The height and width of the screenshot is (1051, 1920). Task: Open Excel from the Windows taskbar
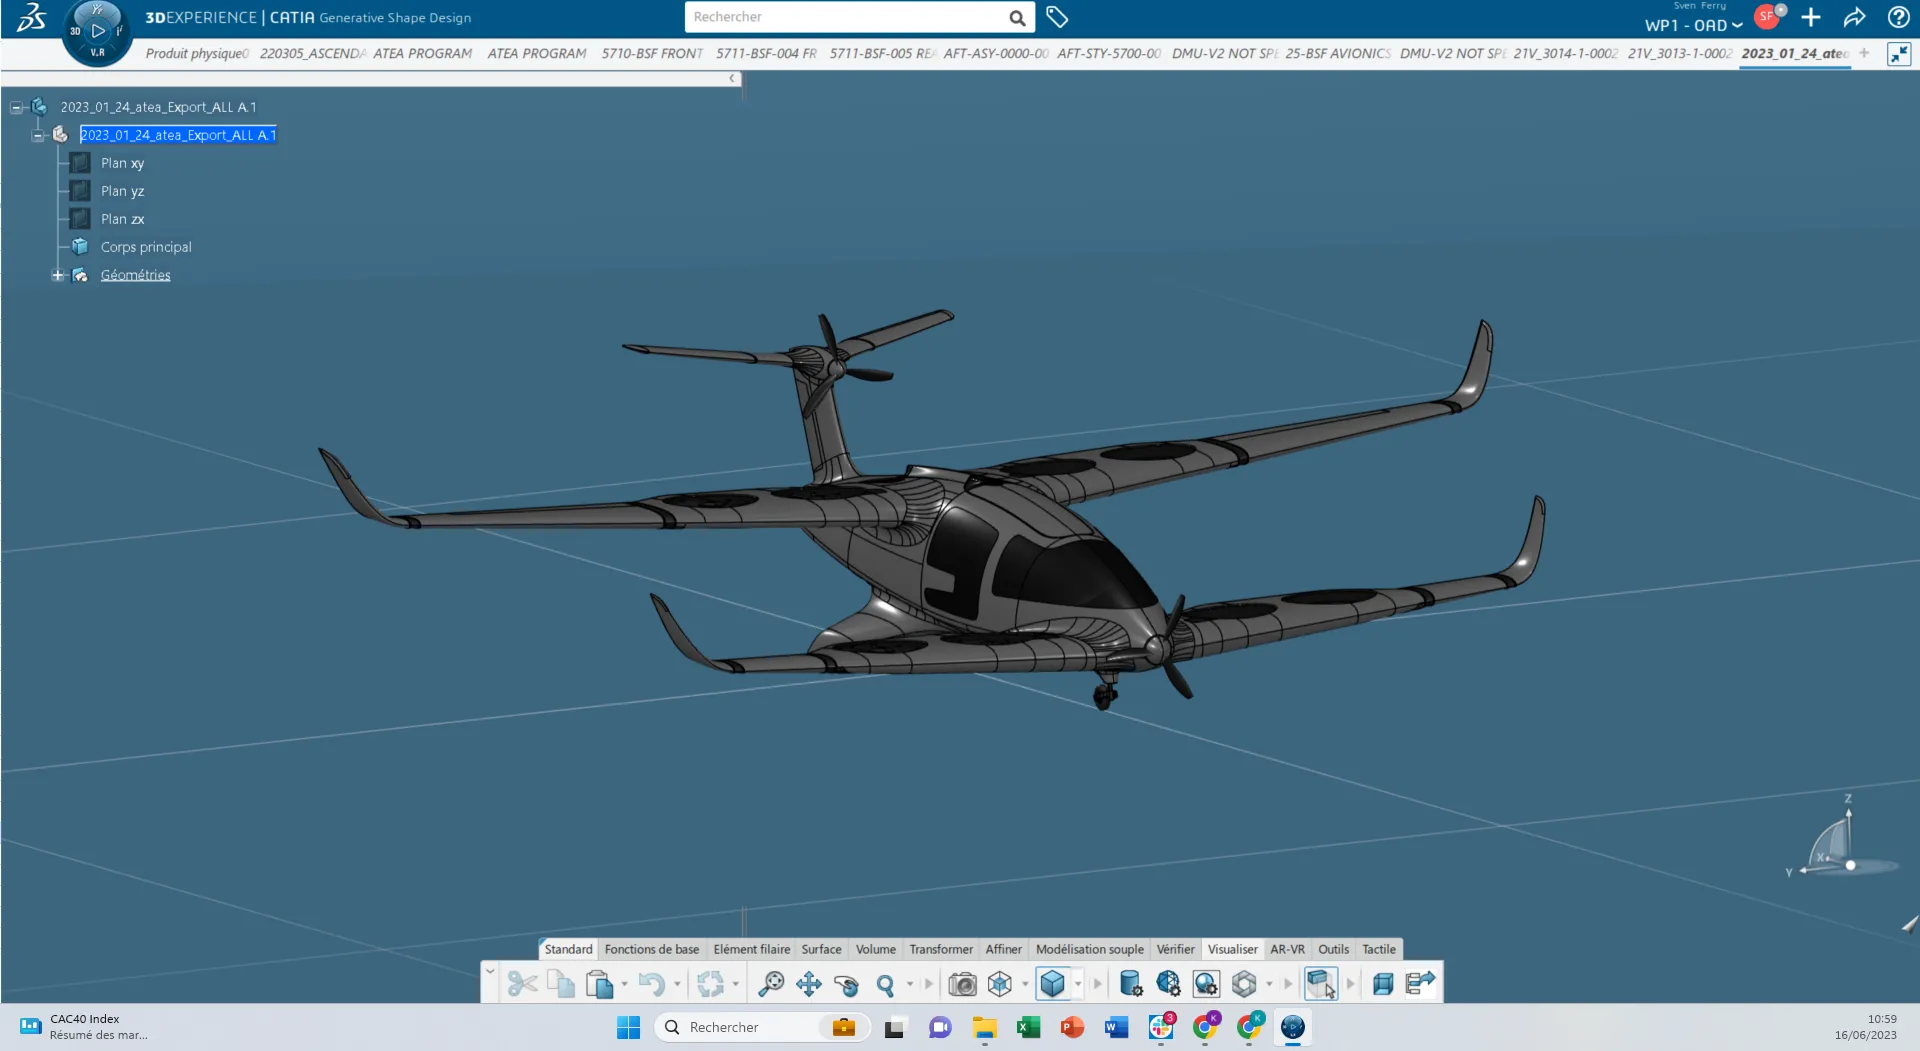(x=1028, y=1027)
